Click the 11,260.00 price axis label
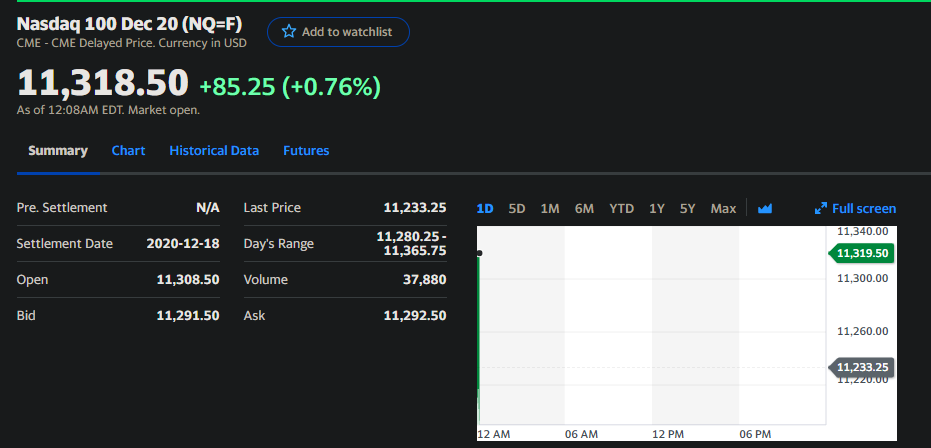The height and width of the screenshot is (448, 931). [863, 331]
